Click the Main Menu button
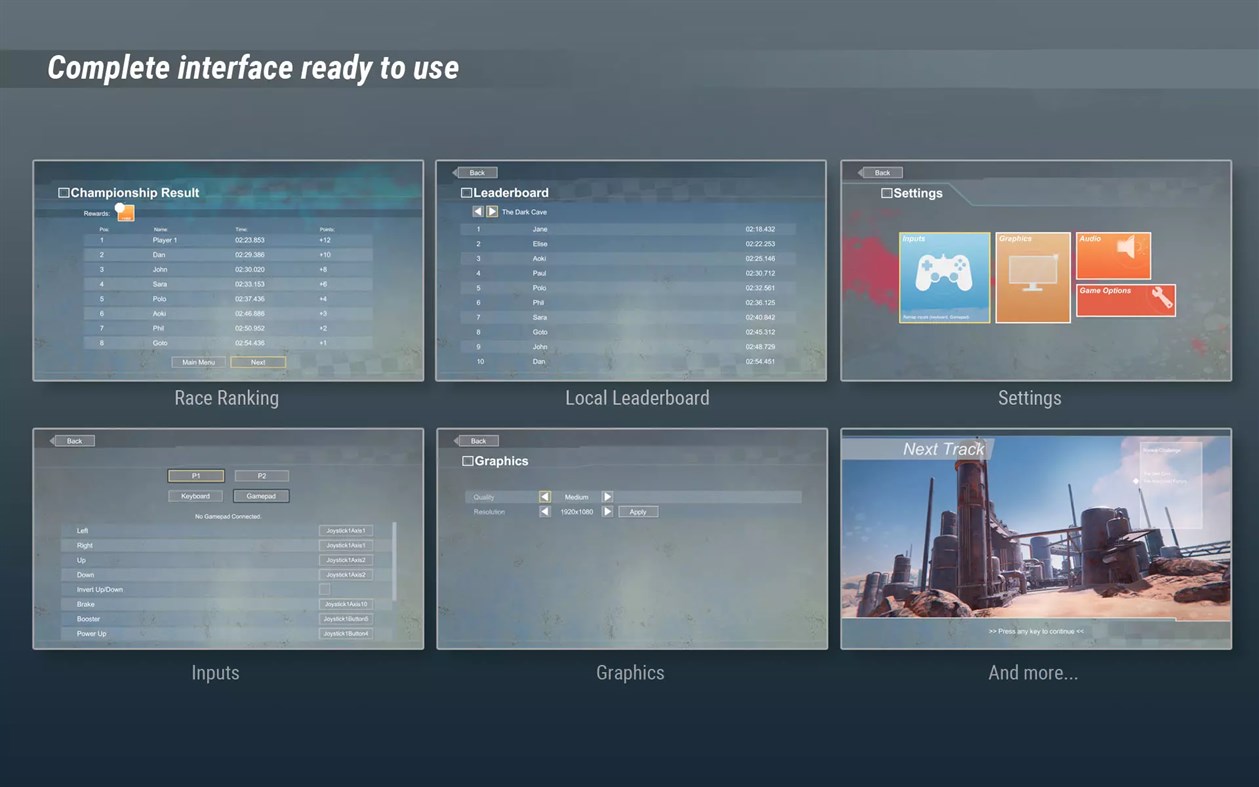 [198, 362]
